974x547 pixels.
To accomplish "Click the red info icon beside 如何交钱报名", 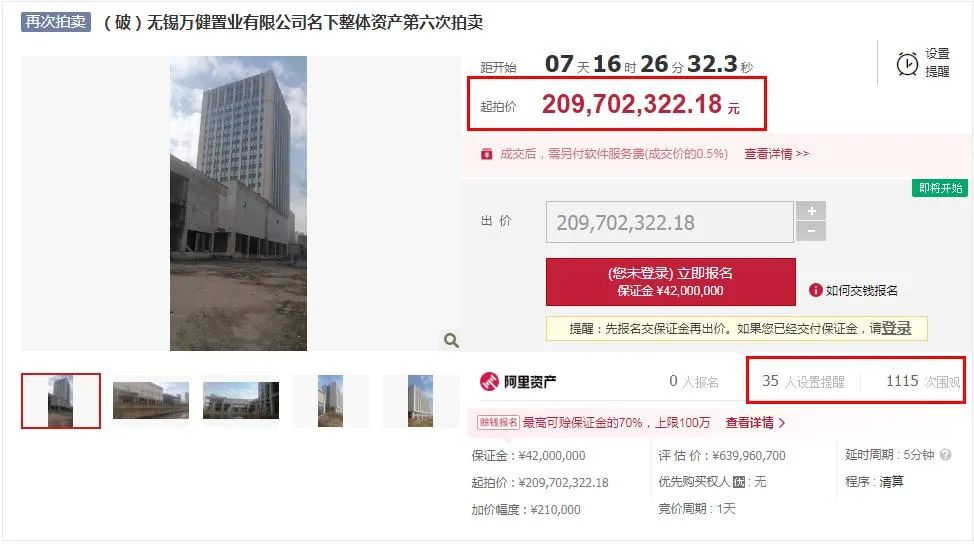I will pos(816,290).
